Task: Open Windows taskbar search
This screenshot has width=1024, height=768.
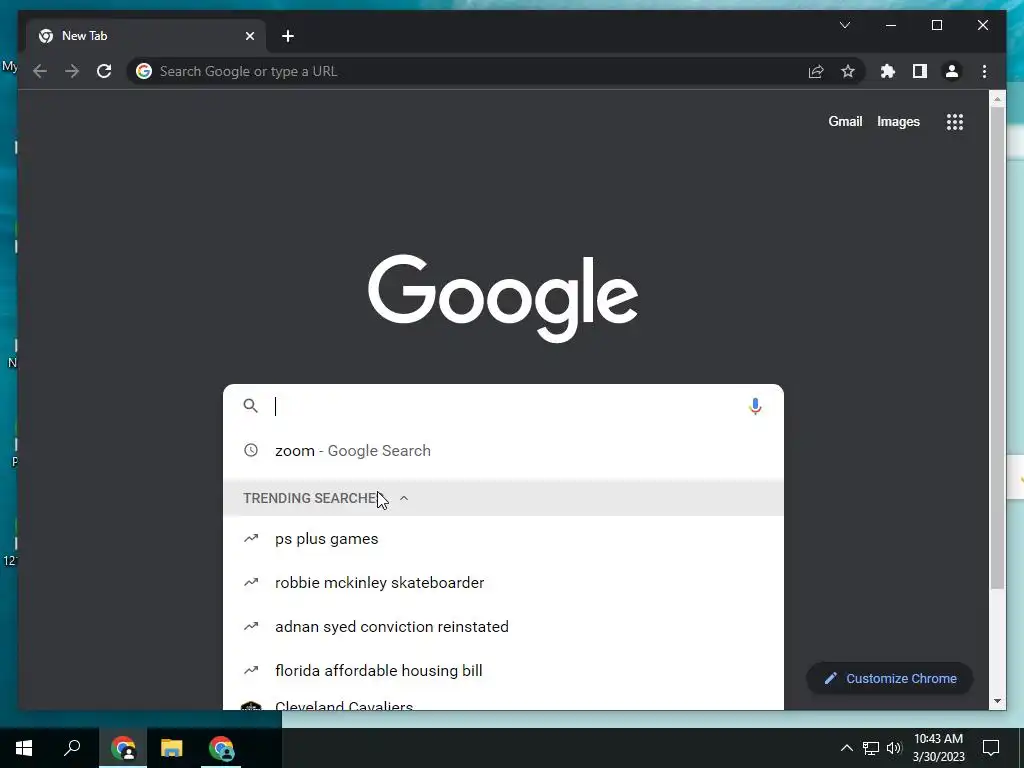Action: click(x=72, y=748)
